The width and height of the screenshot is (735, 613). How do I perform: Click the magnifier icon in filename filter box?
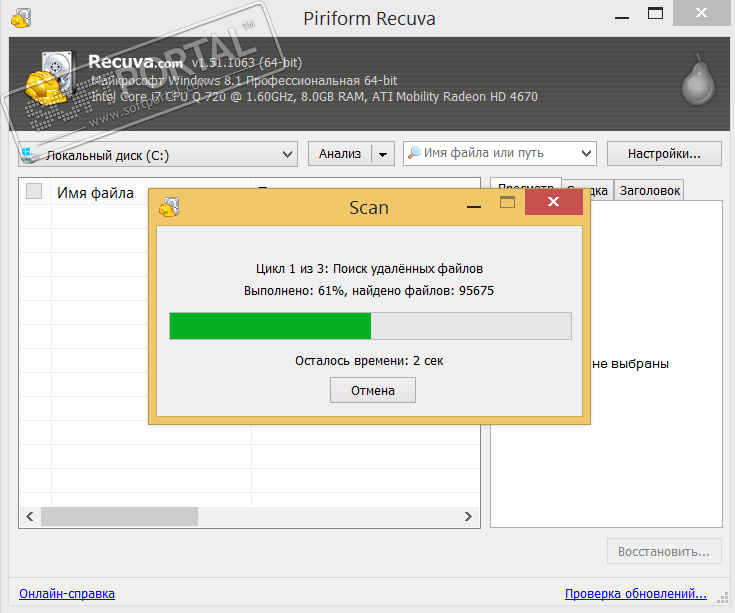pos(414,153)
